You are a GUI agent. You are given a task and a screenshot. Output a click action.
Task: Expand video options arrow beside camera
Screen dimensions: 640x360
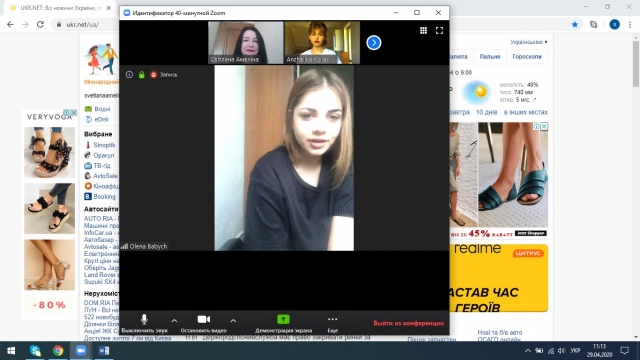(x=233, y=321)
